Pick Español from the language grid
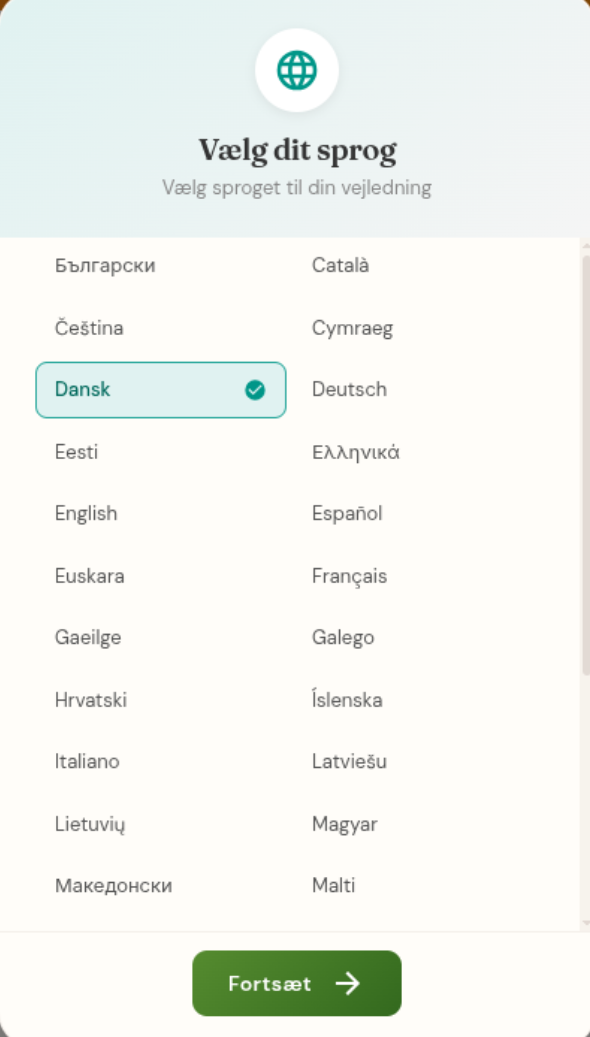Screen dimensions: 590x1037 (418, 514)
